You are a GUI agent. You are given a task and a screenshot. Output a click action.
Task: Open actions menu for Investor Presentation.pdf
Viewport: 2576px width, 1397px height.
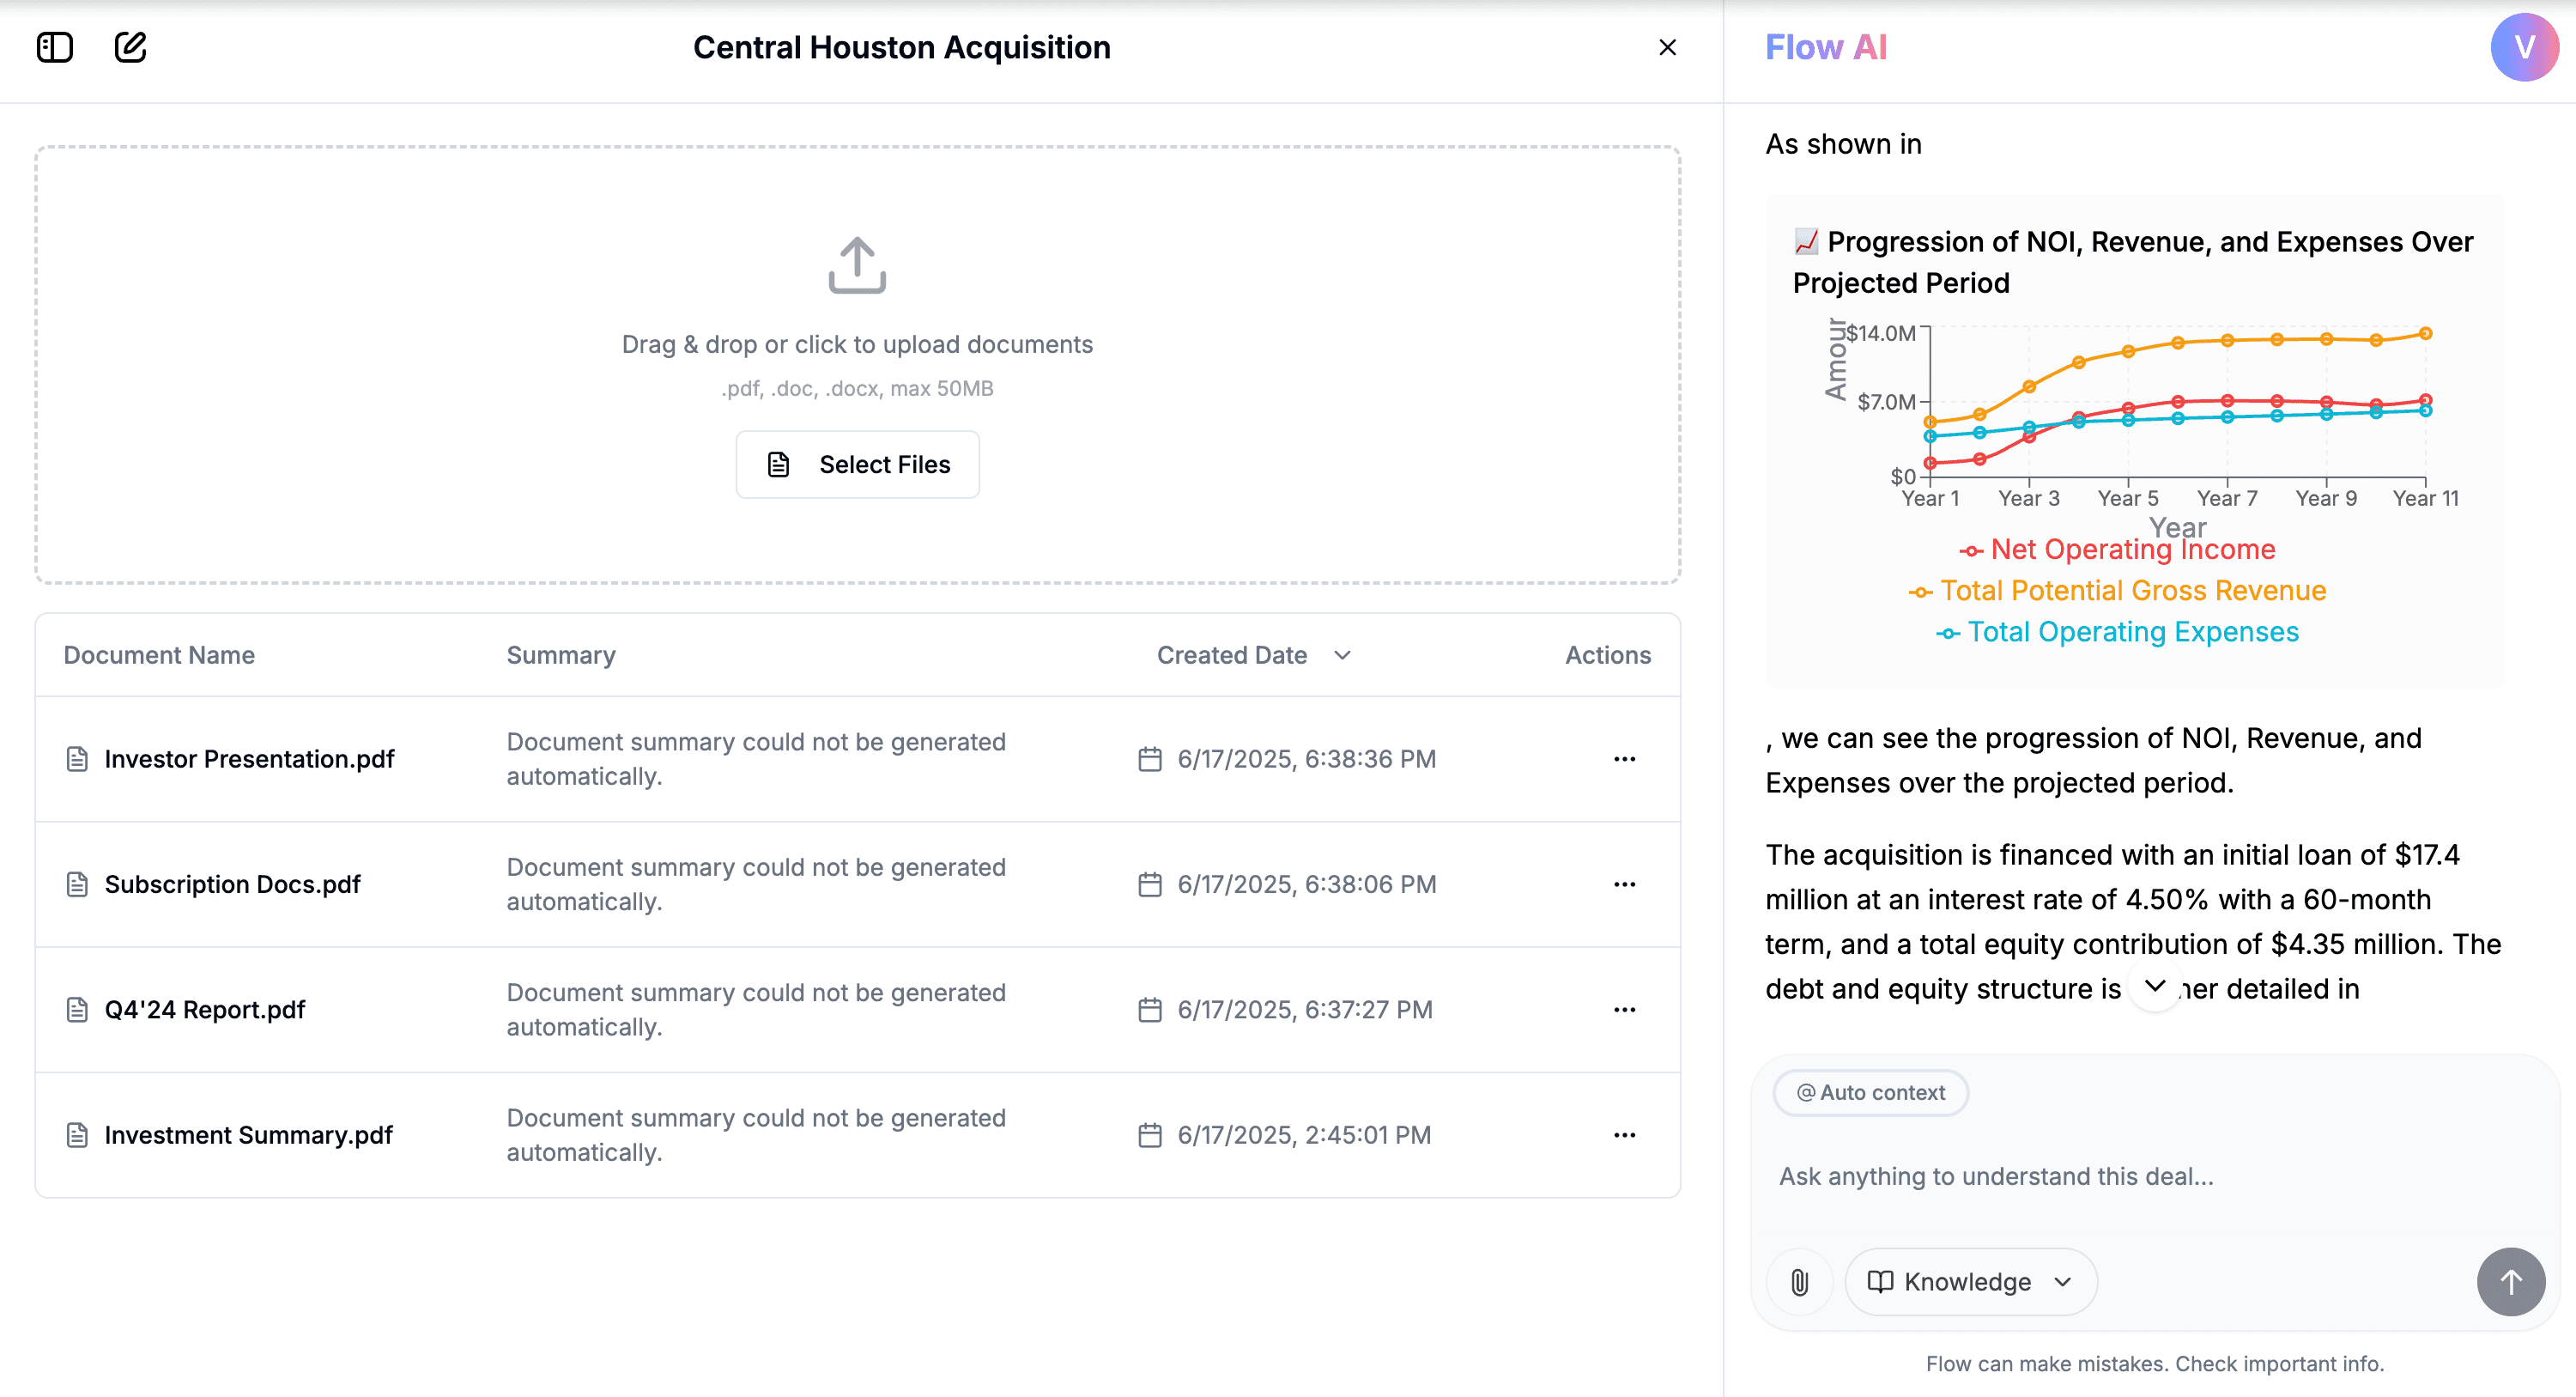pos(1624,759)
